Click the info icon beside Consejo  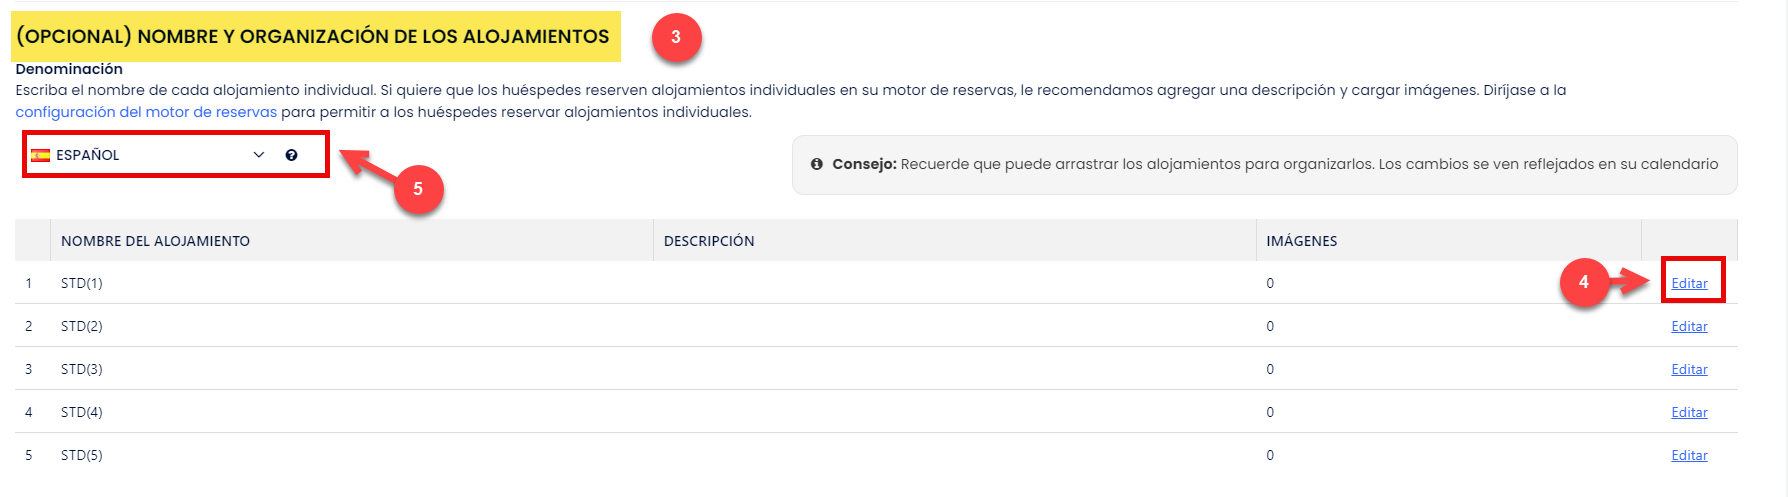pyautogui.click(x=817, y=164)
